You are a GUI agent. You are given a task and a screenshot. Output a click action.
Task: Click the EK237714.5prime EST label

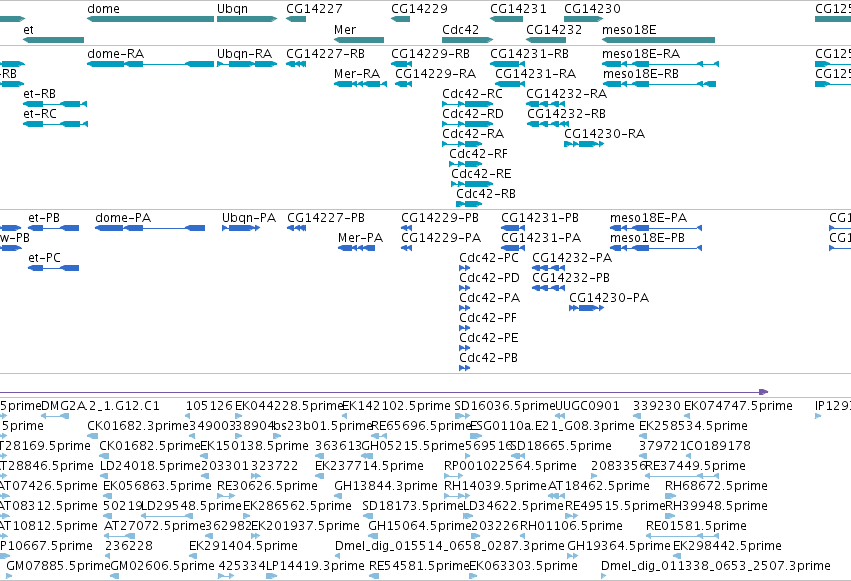coord(369,465)
